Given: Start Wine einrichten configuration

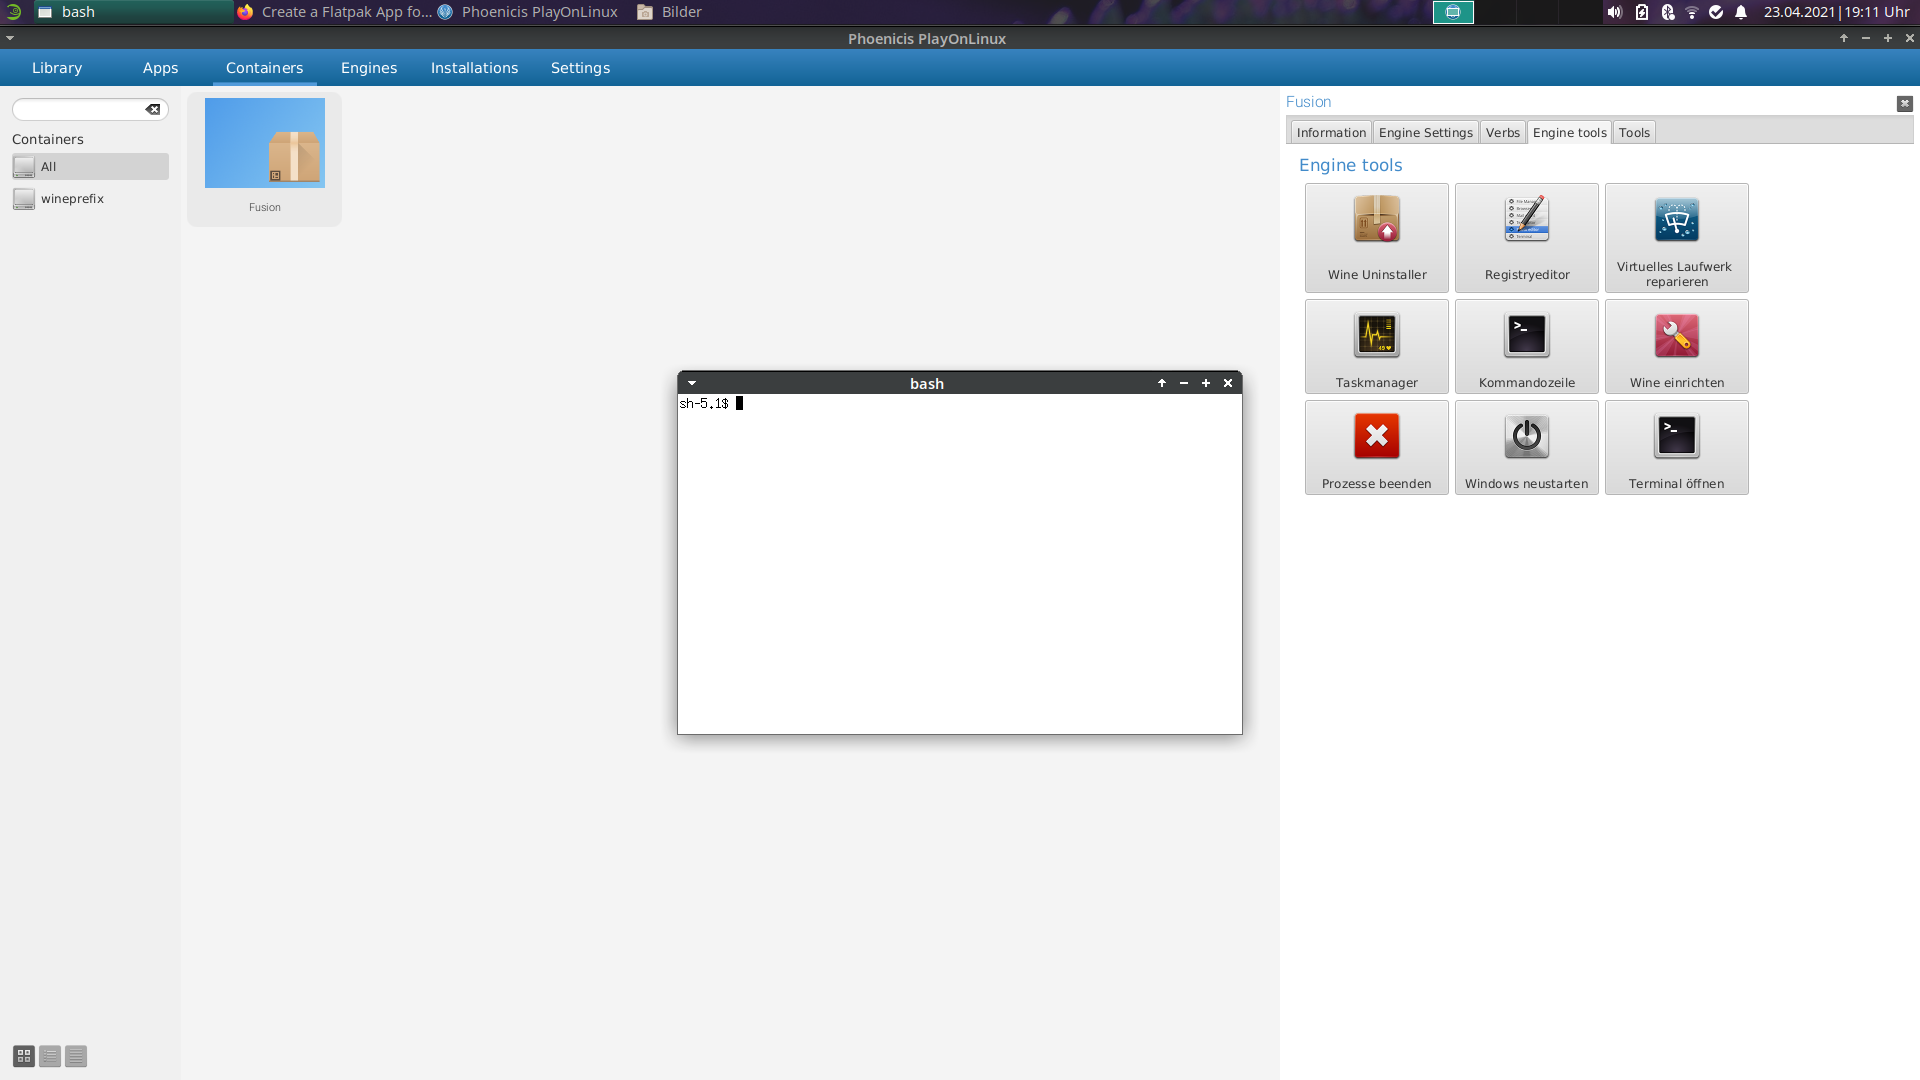Looking at the screenshot, I should (1676, 345).
